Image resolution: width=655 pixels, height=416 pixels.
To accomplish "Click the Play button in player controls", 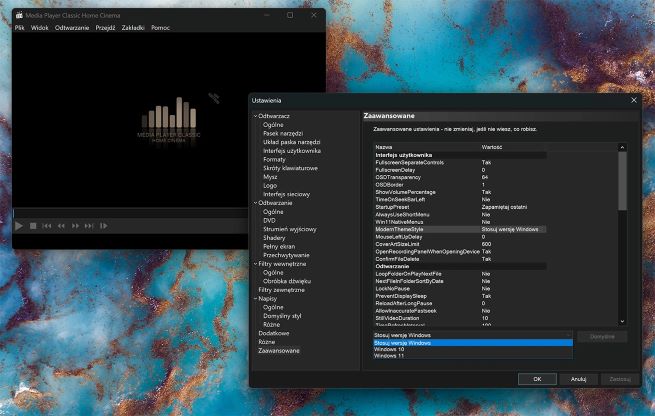I will coord(19,226).
